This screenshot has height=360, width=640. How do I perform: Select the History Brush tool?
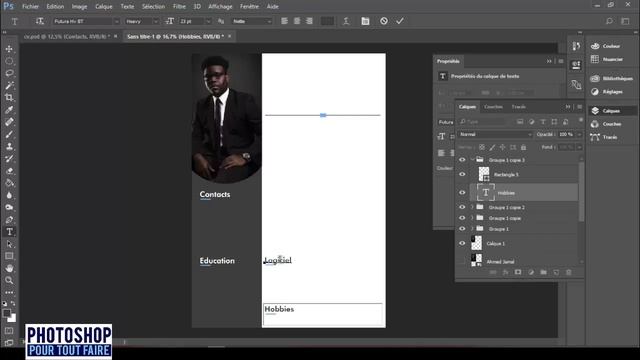pyautogui.click(x=9, y=159)
